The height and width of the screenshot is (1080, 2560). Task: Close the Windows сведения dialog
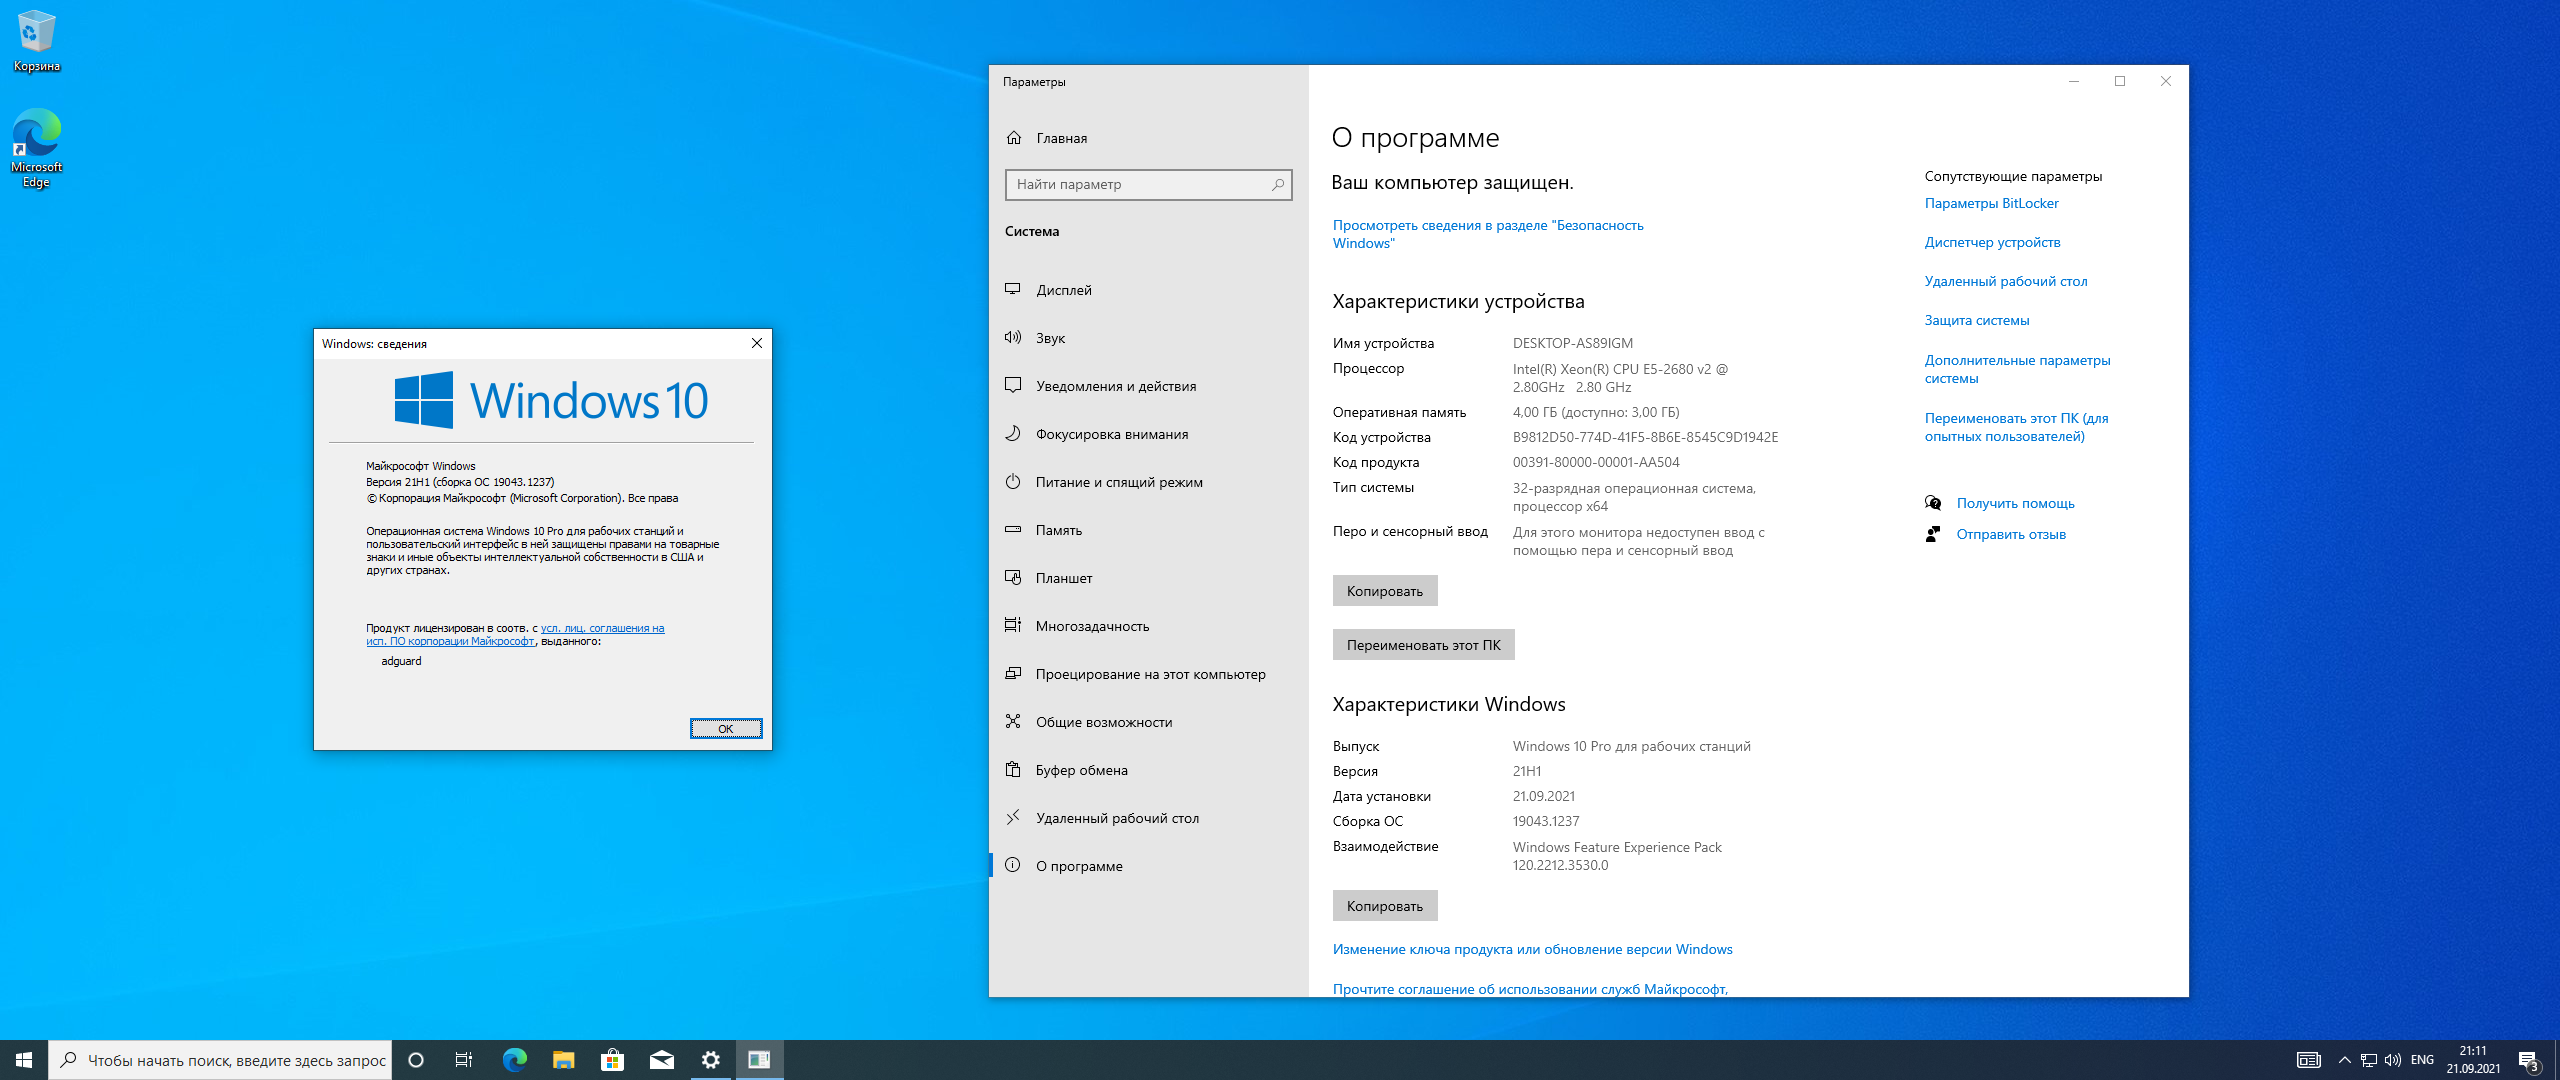click(x=757, y=343)
